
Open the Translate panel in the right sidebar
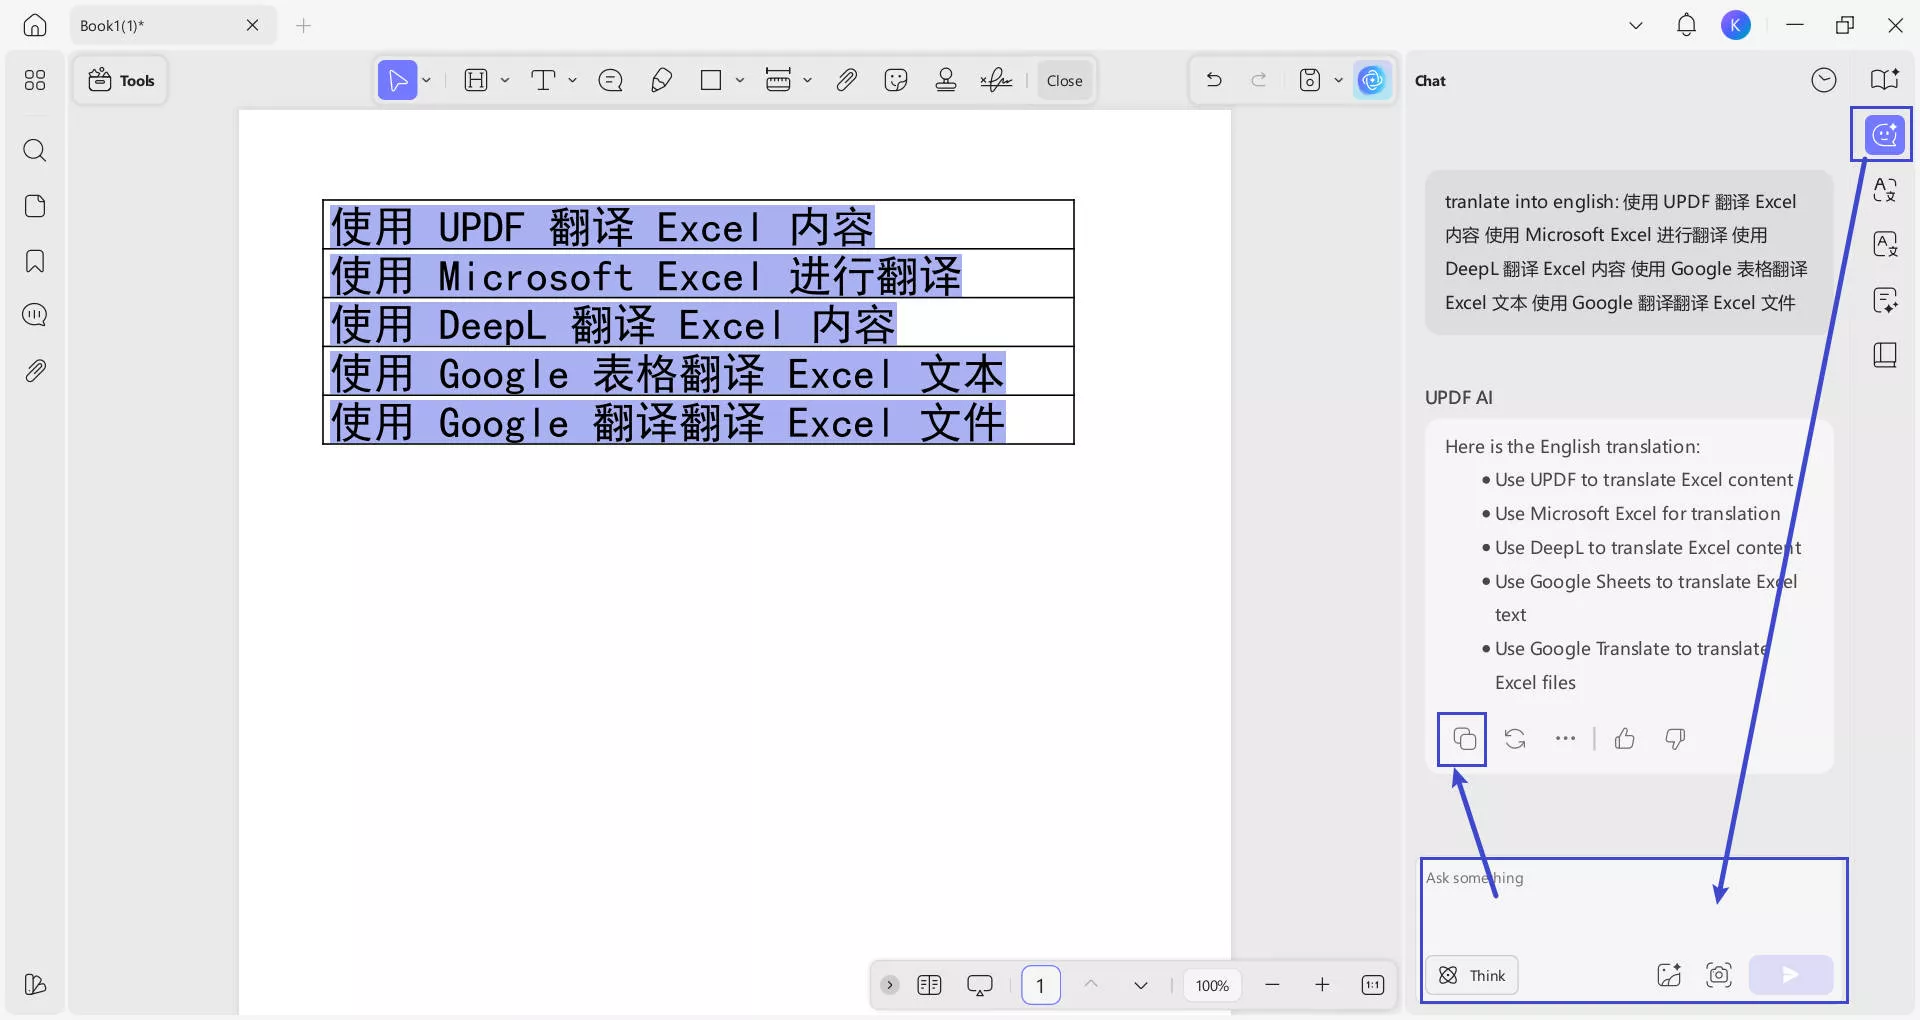[x=1885, y=190]
